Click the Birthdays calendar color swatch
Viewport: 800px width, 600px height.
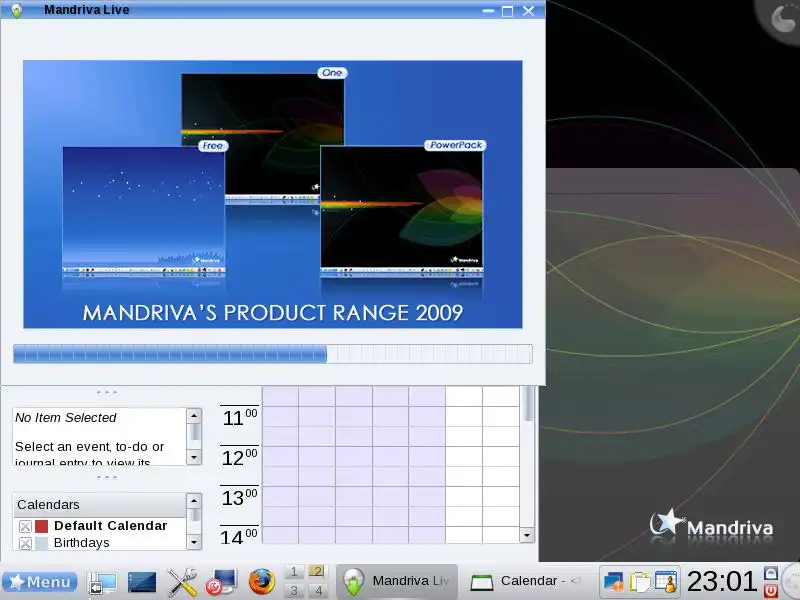click(x=42, y=543)
